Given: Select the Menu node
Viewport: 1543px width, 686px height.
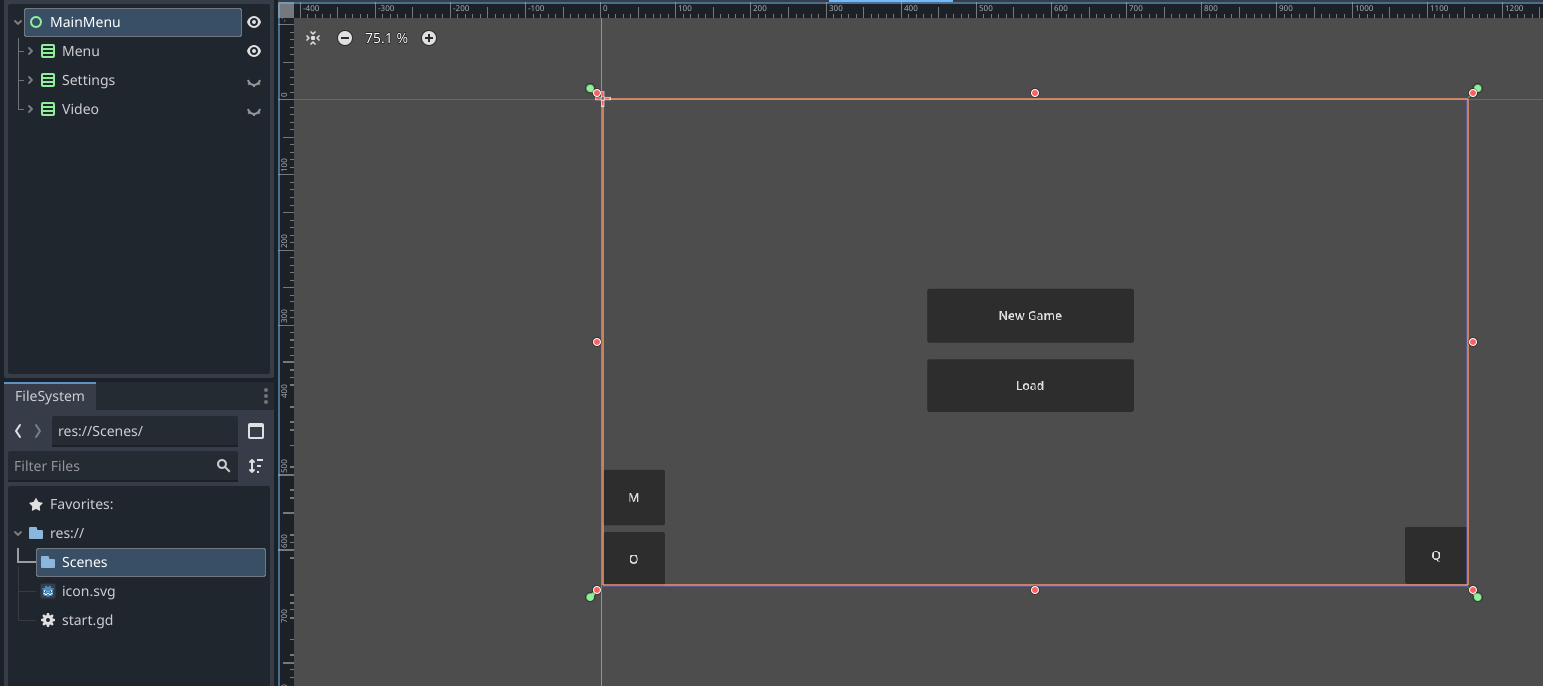Looking at the screenshot, I should [x=80, y=51].
